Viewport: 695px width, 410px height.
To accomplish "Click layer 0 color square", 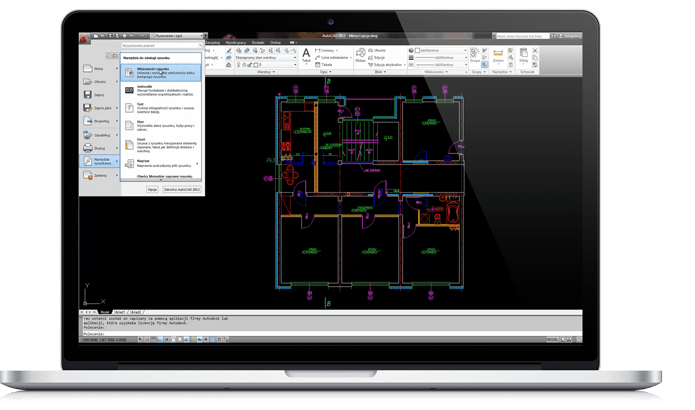I will (255, 65).
